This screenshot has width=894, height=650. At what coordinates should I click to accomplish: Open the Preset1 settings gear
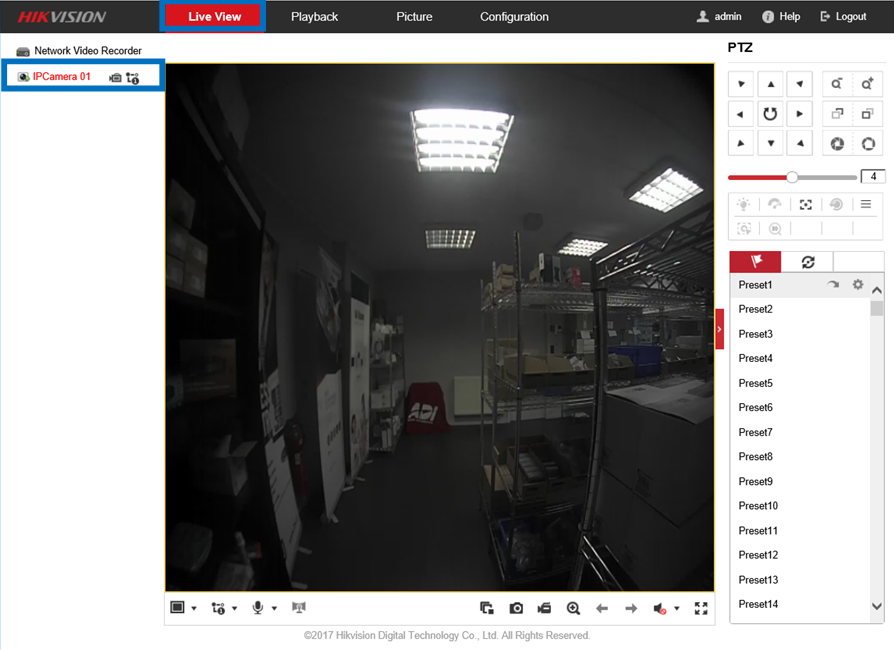point(857,285)
